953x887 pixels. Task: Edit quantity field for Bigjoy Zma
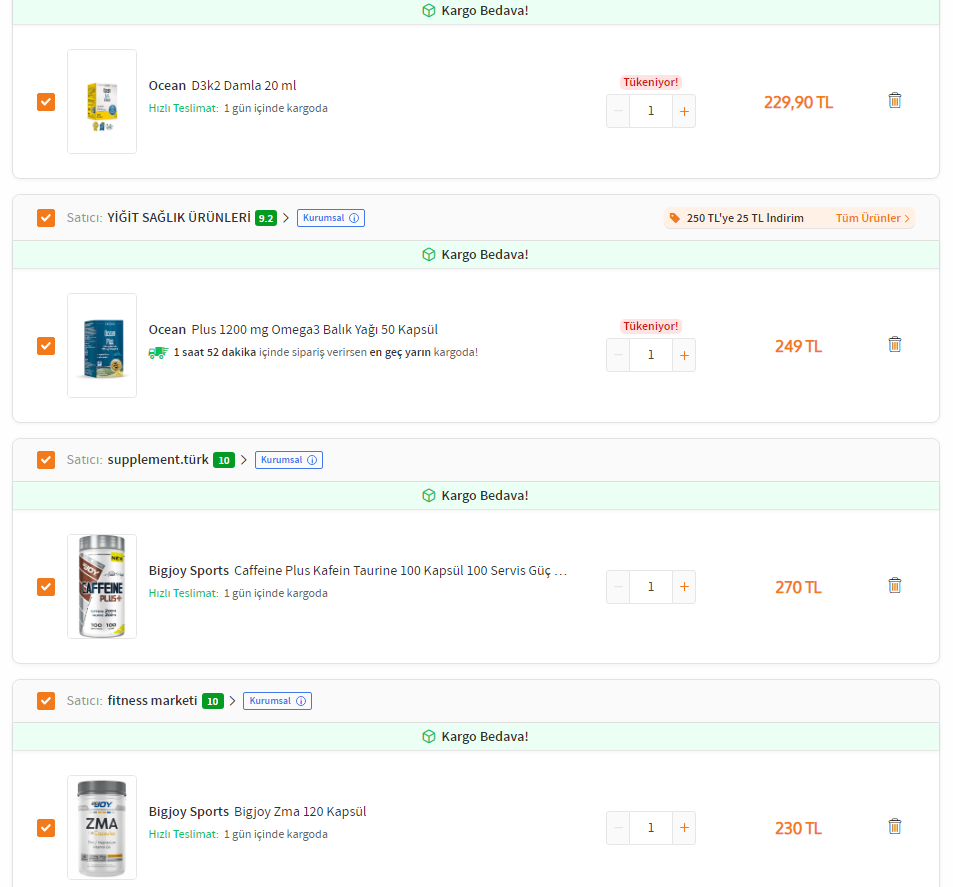[651, 828]
